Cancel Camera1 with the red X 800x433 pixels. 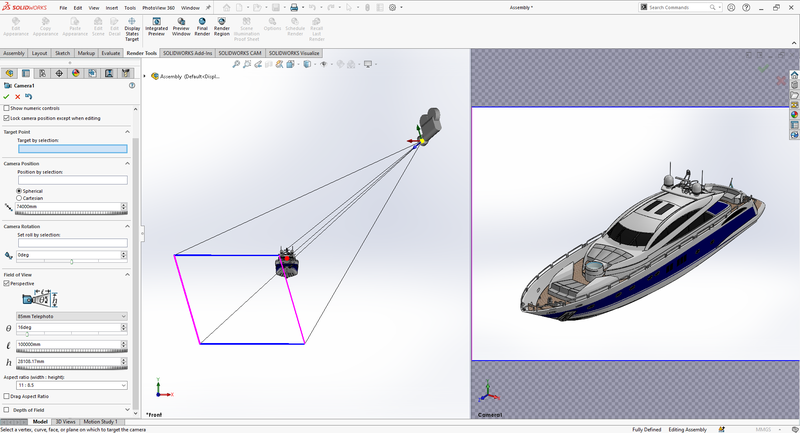(x=17, y=96)
